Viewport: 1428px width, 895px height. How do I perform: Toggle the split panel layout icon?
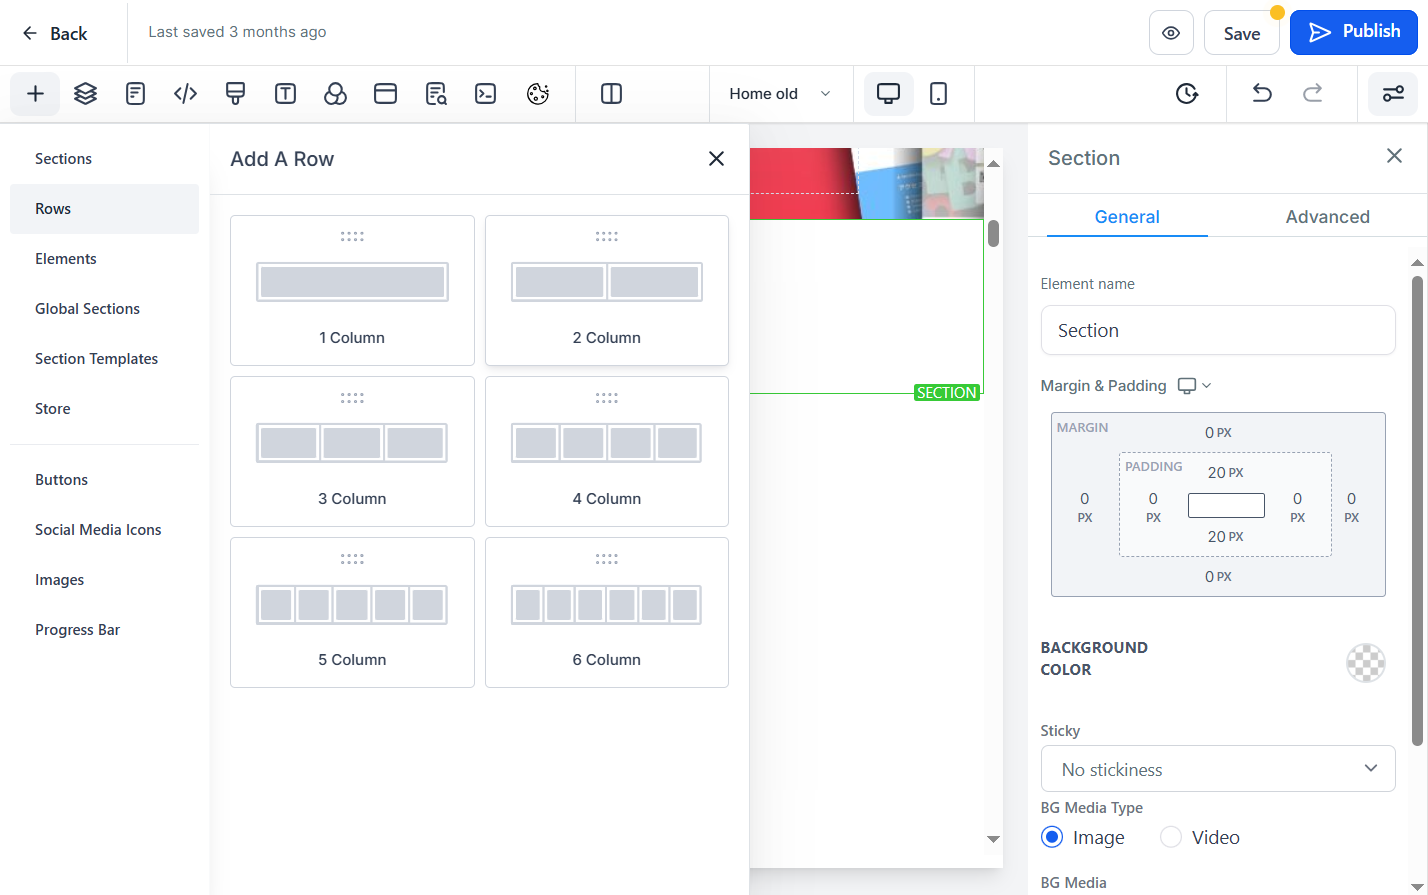(612, 94)
